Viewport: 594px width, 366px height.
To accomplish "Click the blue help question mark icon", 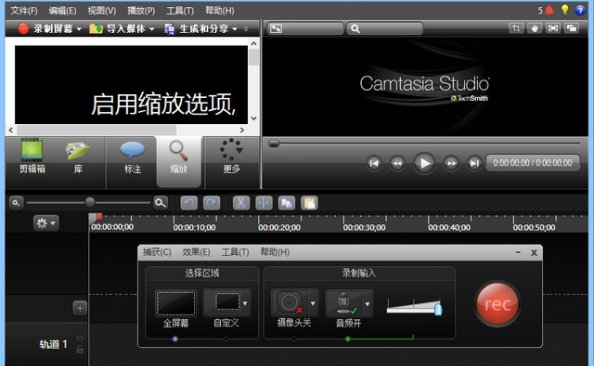I will point(580,10).
